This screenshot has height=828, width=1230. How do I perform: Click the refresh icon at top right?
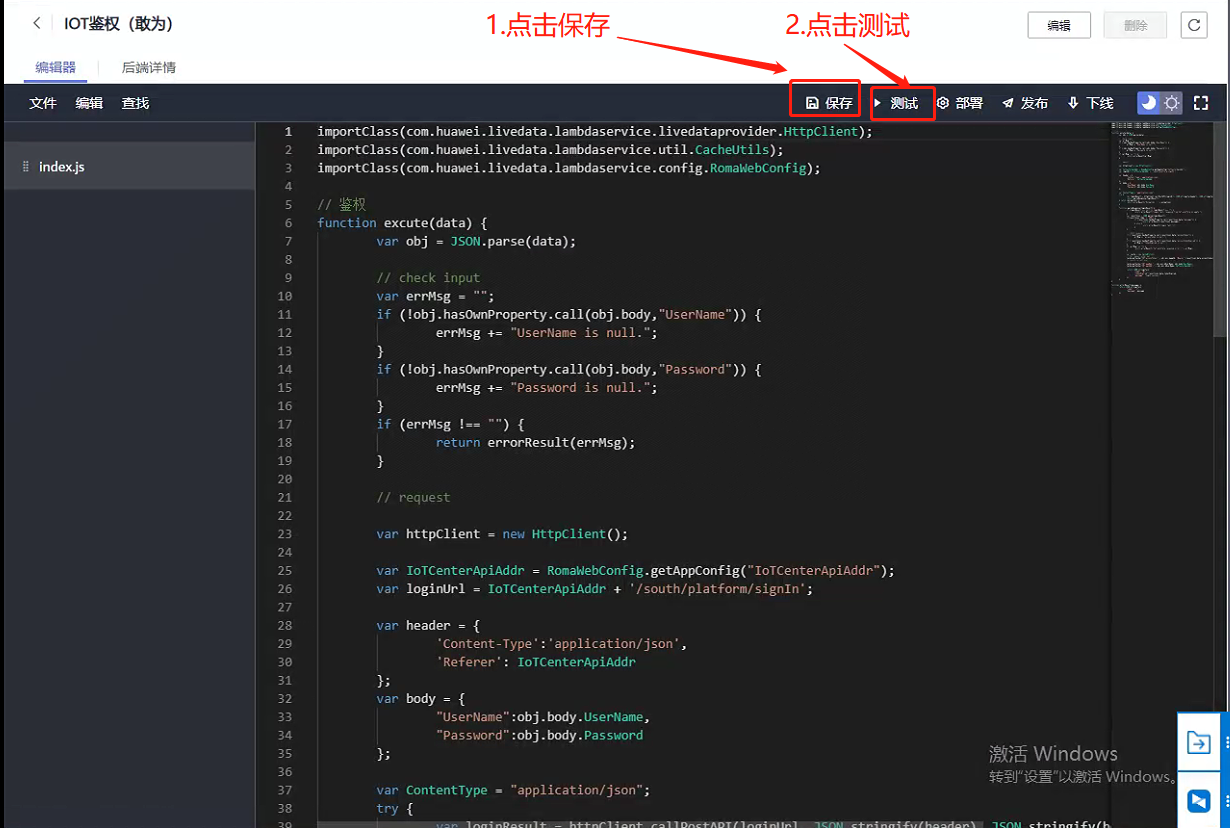[1193, 26]
